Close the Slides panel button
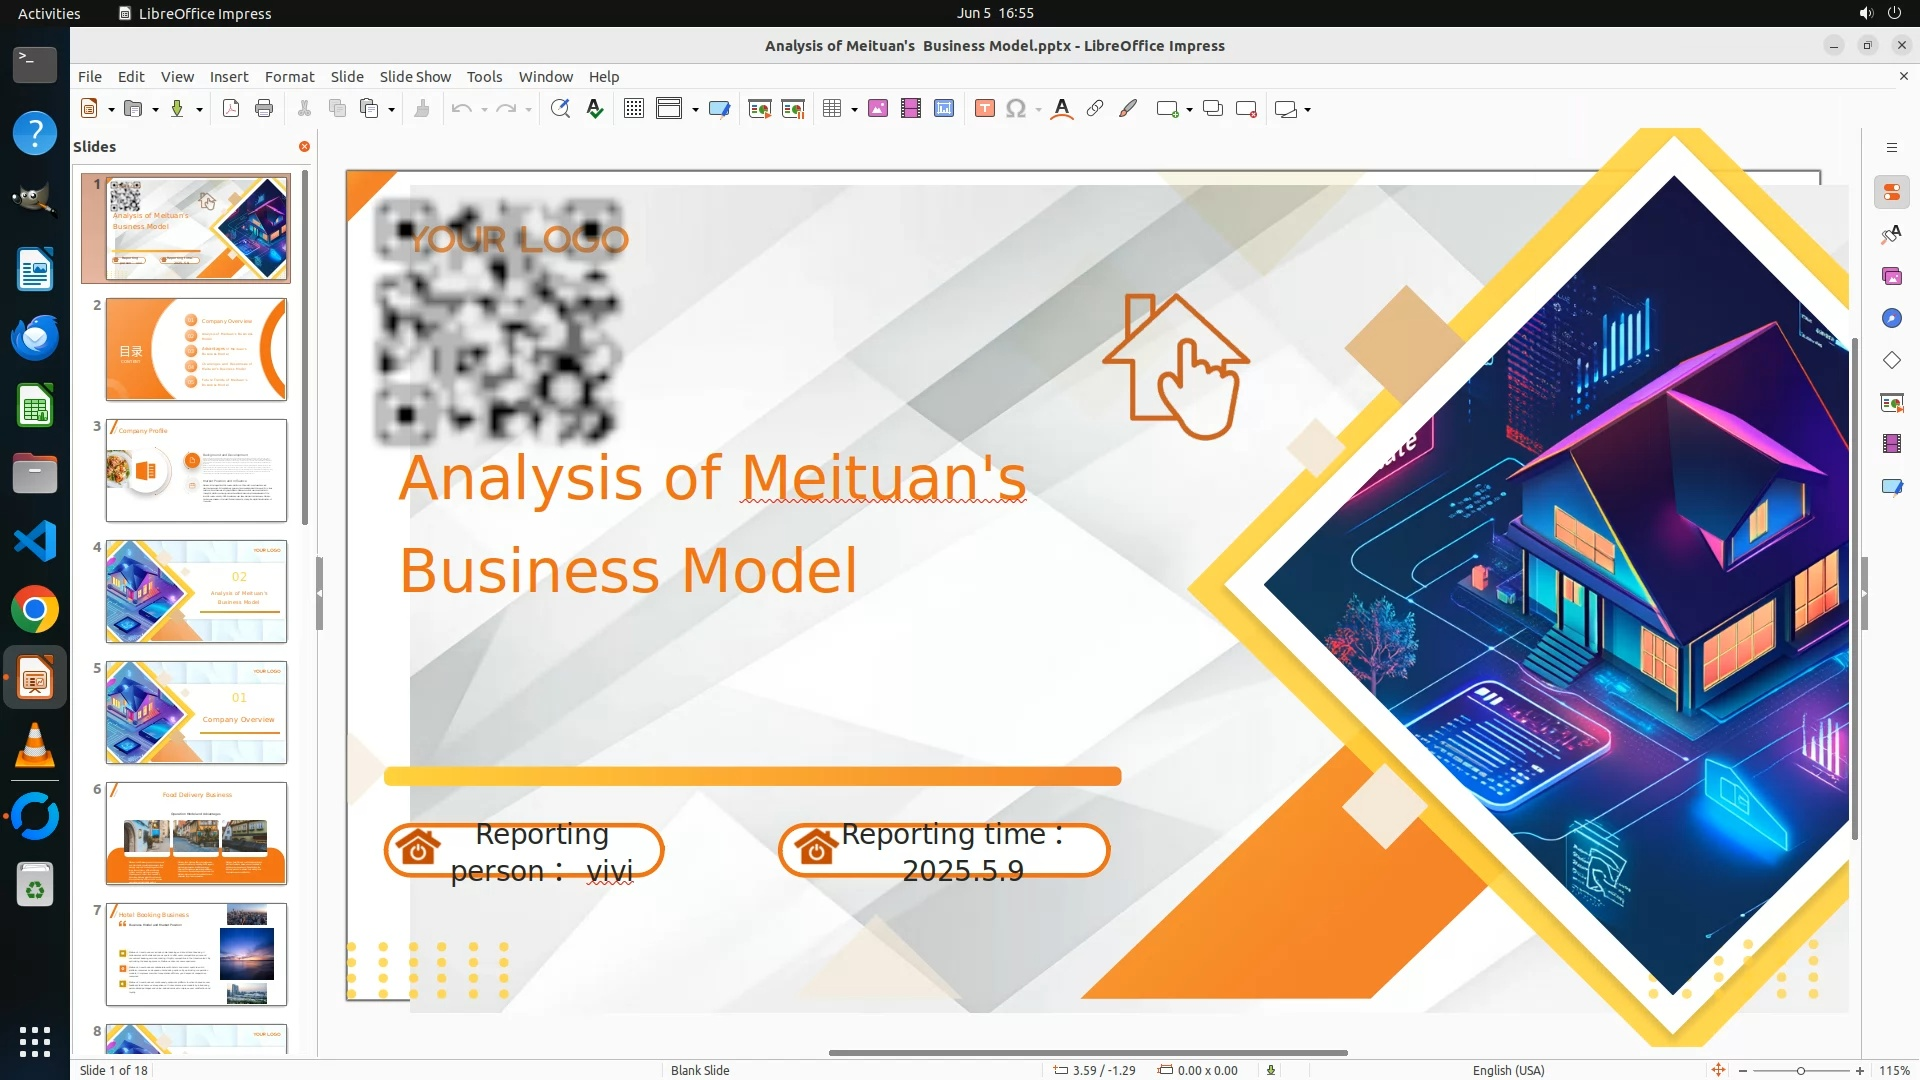1920x1080 pixels. [x=304, y=146]
